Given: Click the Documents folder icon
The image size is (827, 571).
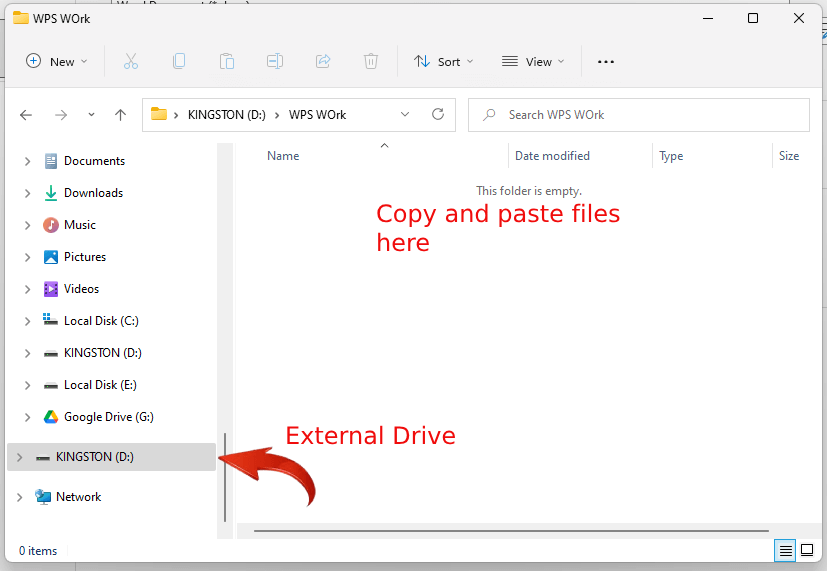Looking at the screenshot, I should pos(51,161).
